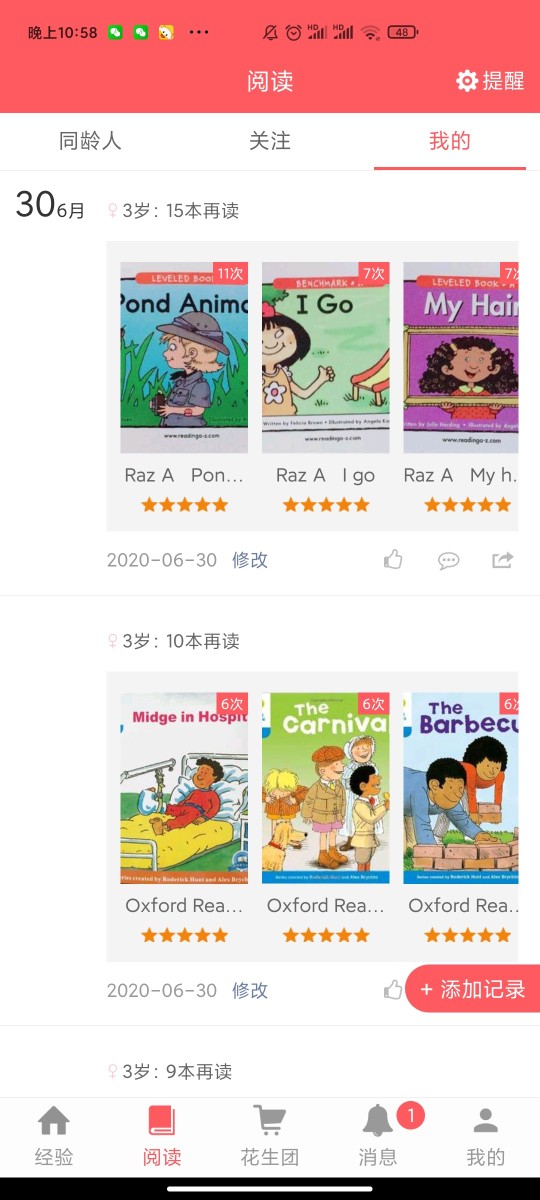This screenshot has width=540, height=1200.
Task: Tap 修改 on the first record
Action: tap(250, 560)
